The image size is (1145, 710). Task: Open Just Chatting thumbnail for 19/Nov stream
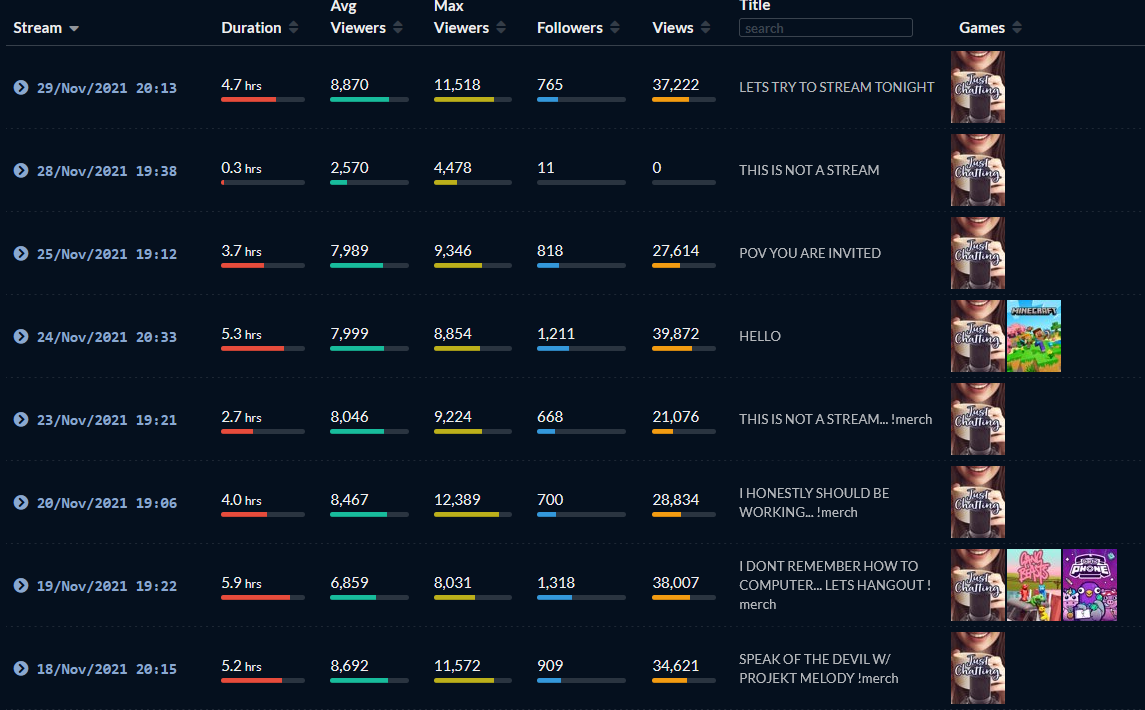(x=978, y=585)
